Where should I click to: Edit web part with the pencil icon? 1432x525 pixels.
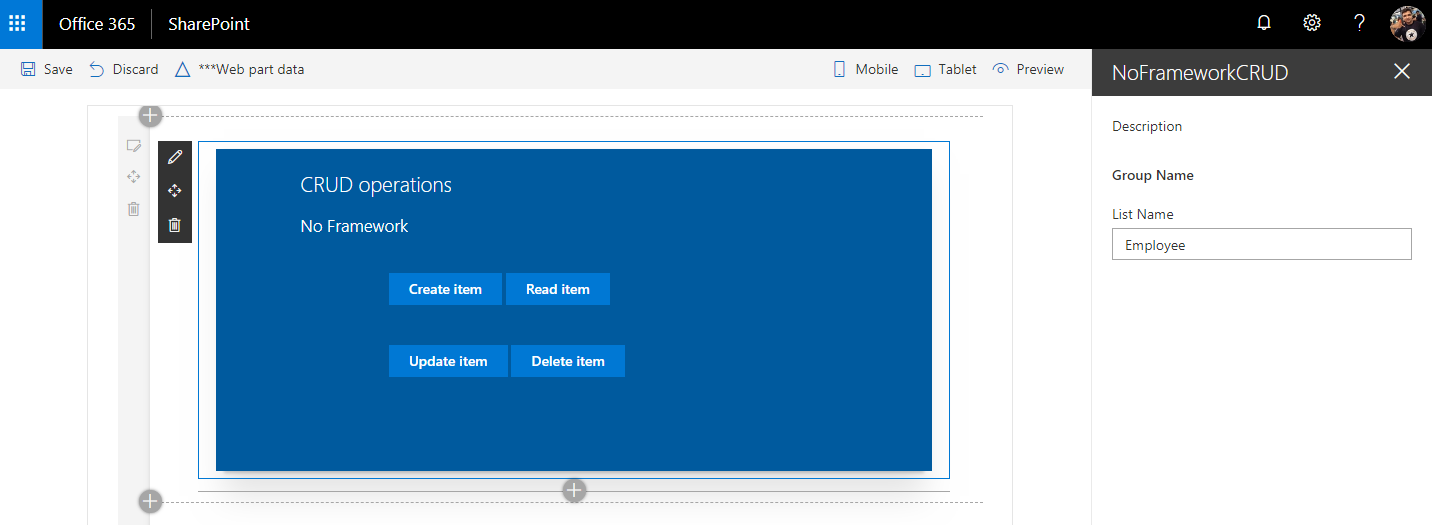(x=175, y=157)
